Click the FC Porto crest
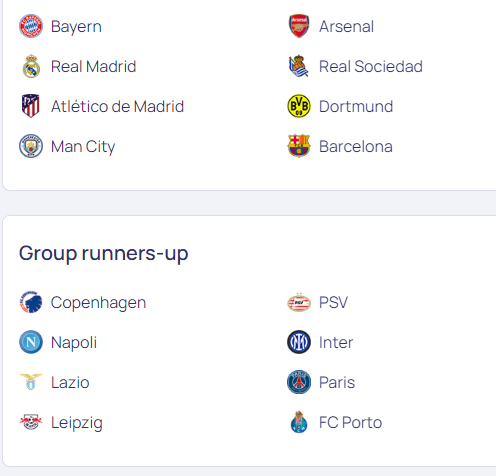The width and height of the screenshot is (496, 476). pos(299,422)
